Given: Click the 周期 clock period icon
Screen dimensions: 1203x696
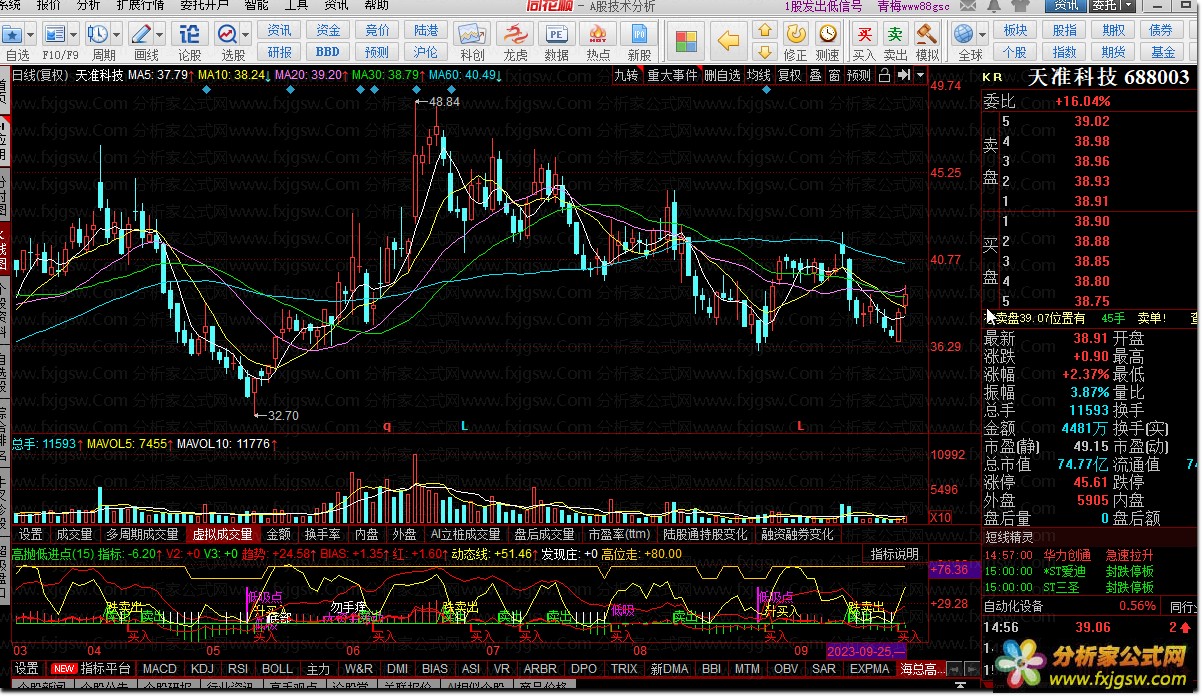Looking at the screenshot, I should click(100, 35).
